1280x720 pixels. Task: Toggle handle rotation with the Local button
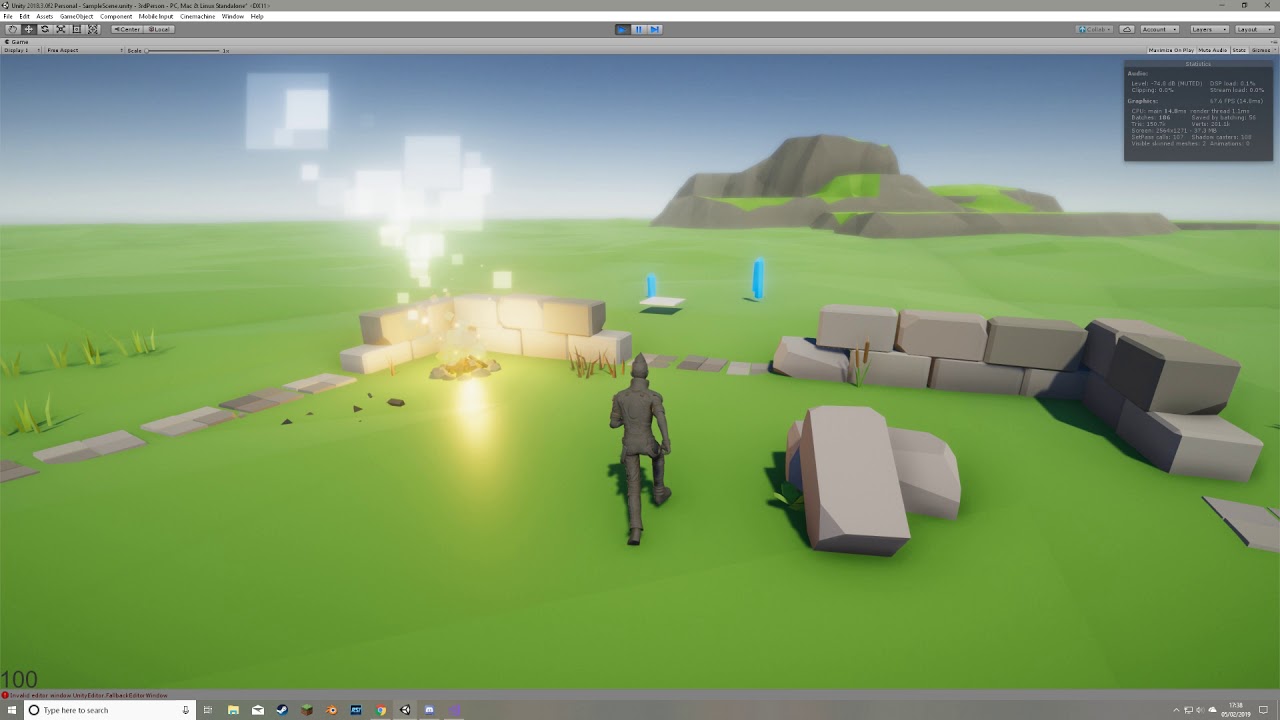(x=159, y=29)
